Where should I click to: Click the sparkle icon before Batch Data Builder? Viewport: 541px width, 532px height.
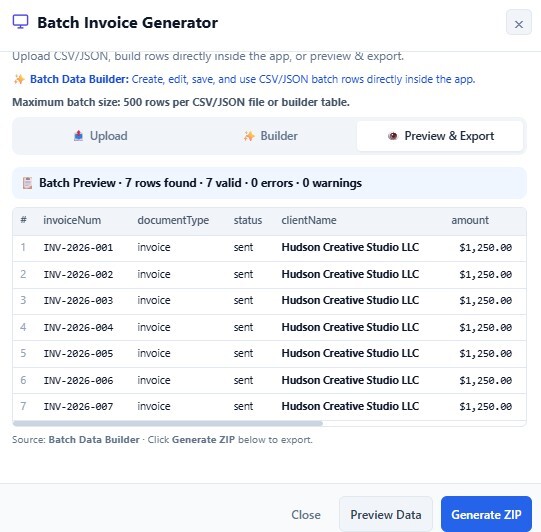coord(19,79)
